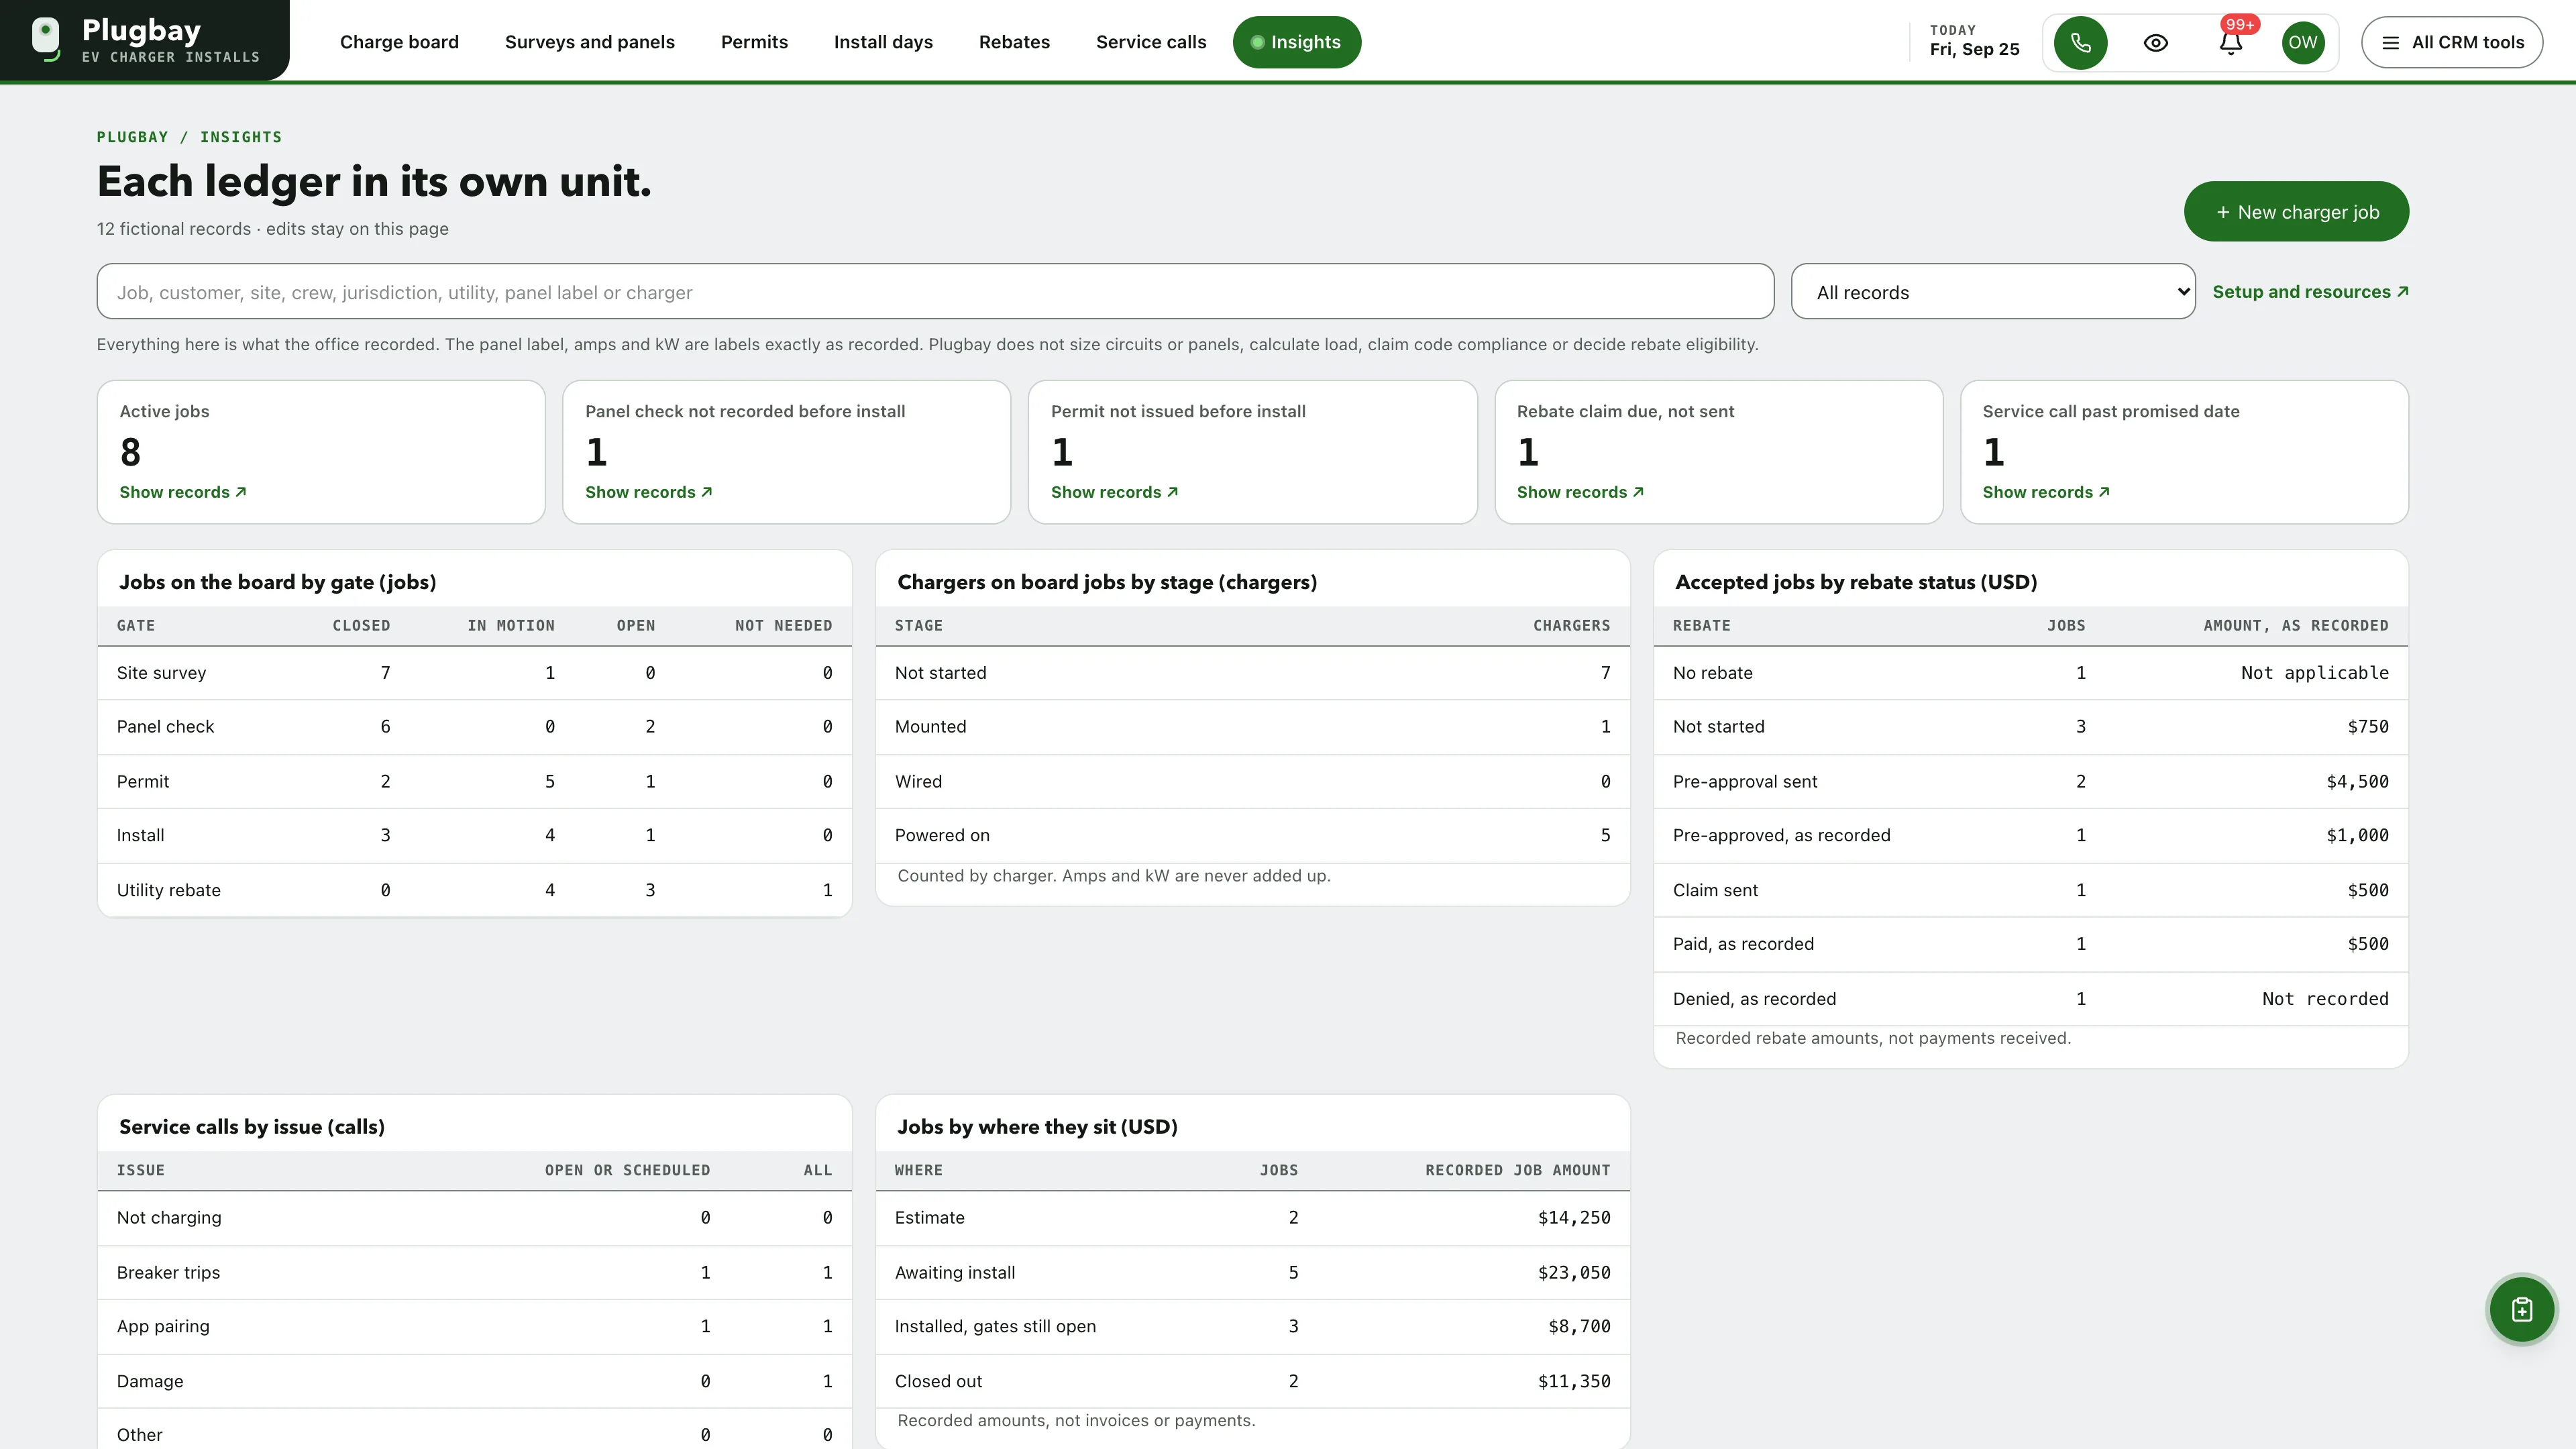The height and width of the screenshot is (1449, 2576).
Task: Click the Not started chargers stage row
Action: 1252,673
